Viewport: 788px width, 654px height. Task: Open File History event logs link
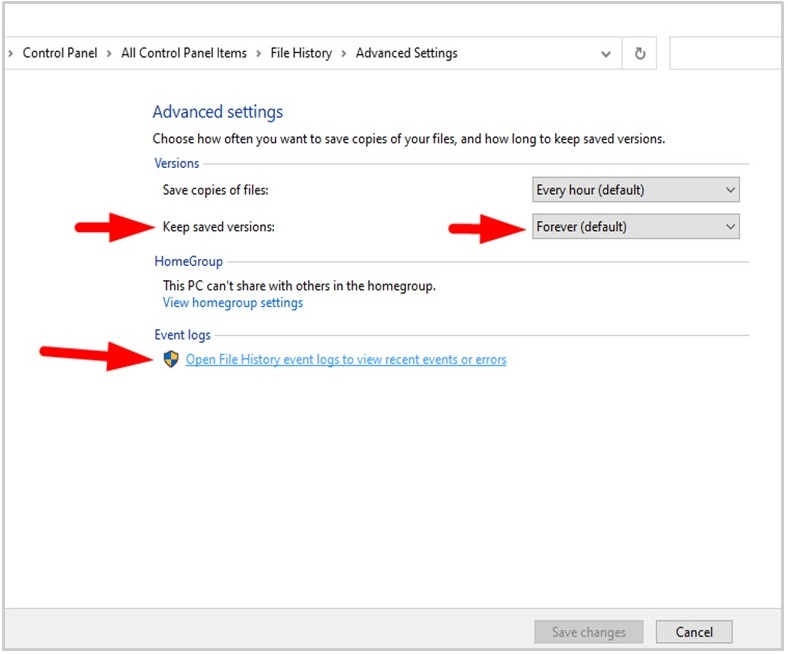[346, 360]
